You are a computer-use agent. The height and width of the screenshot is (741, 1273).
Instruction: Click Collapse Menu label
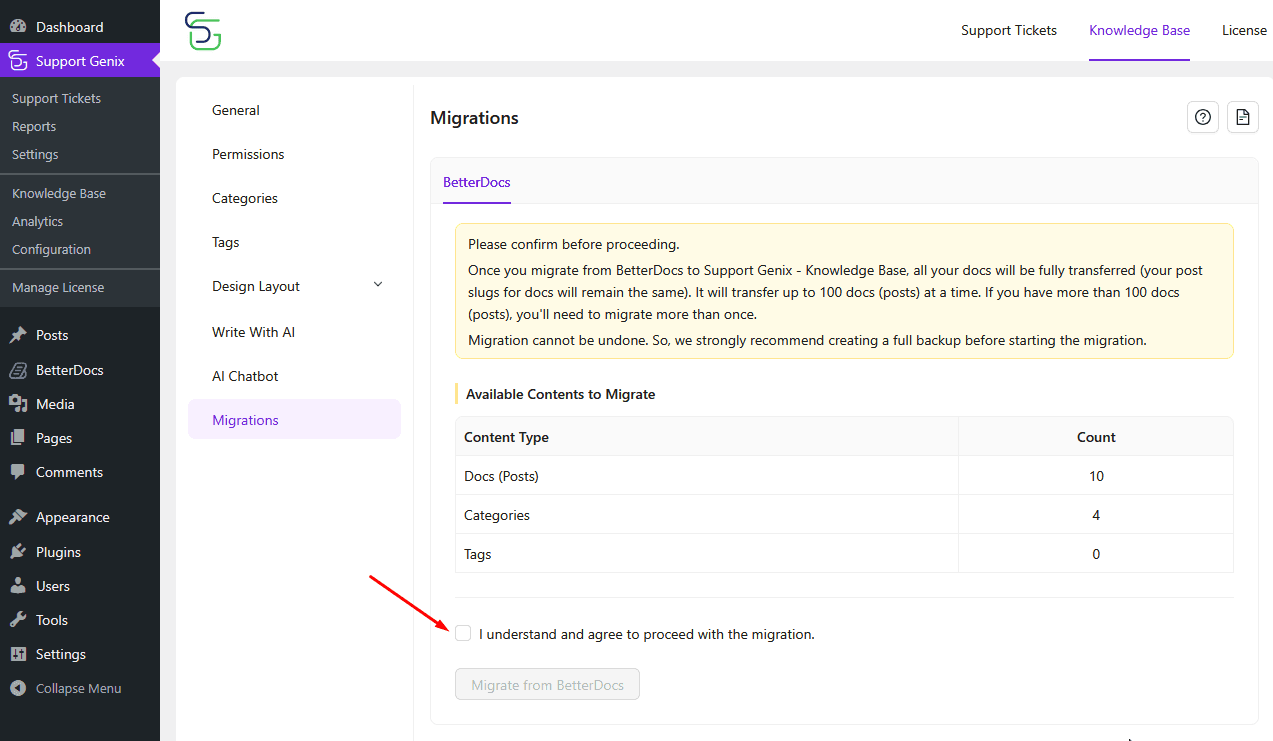78,688
